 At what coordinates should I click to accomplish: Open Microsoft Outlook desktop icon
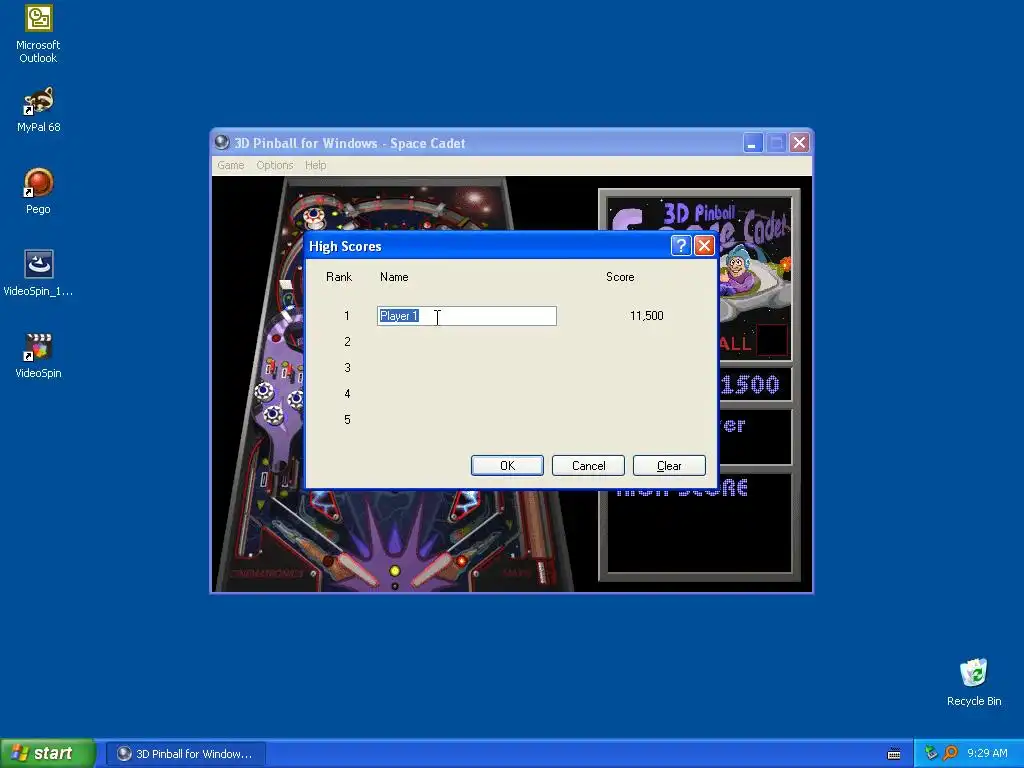pyautogui.click(x=38, y=34)
